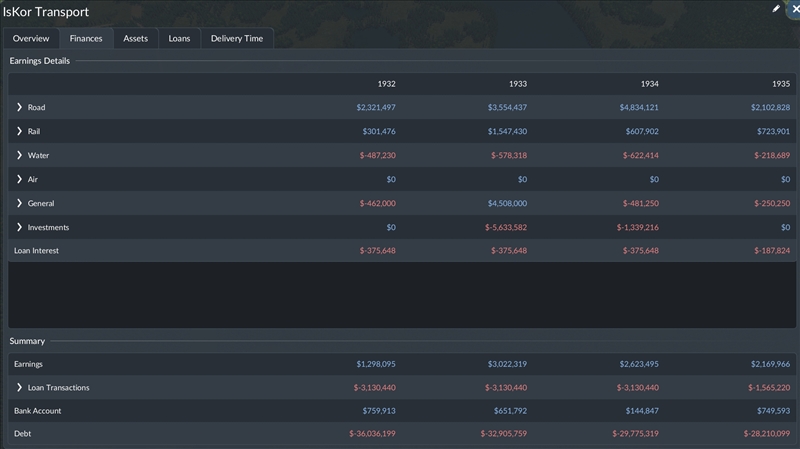Image resolution: width=800 pixels, height=449 pixels.
Task: Click Bank Account 1935 value $749,593
Action: pos(773,411)
